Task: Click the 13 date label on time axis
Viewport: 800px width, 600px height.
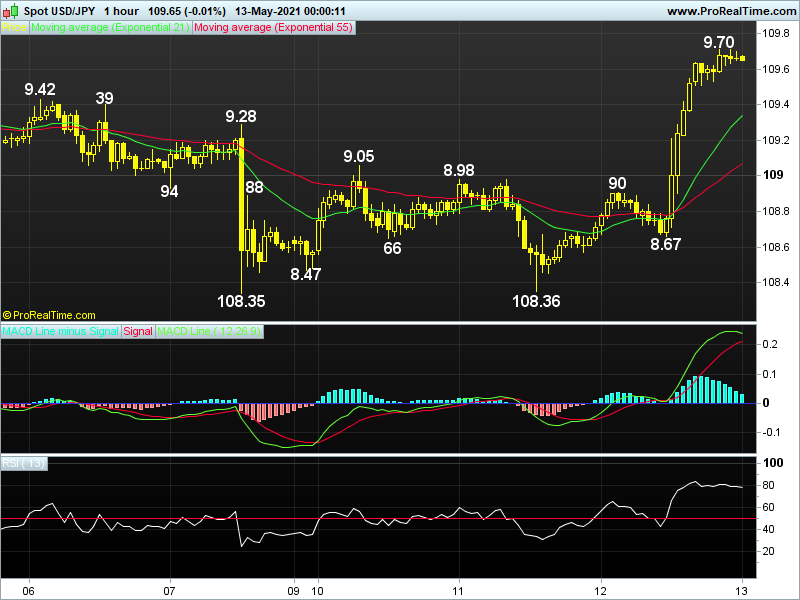Action: 741,591
